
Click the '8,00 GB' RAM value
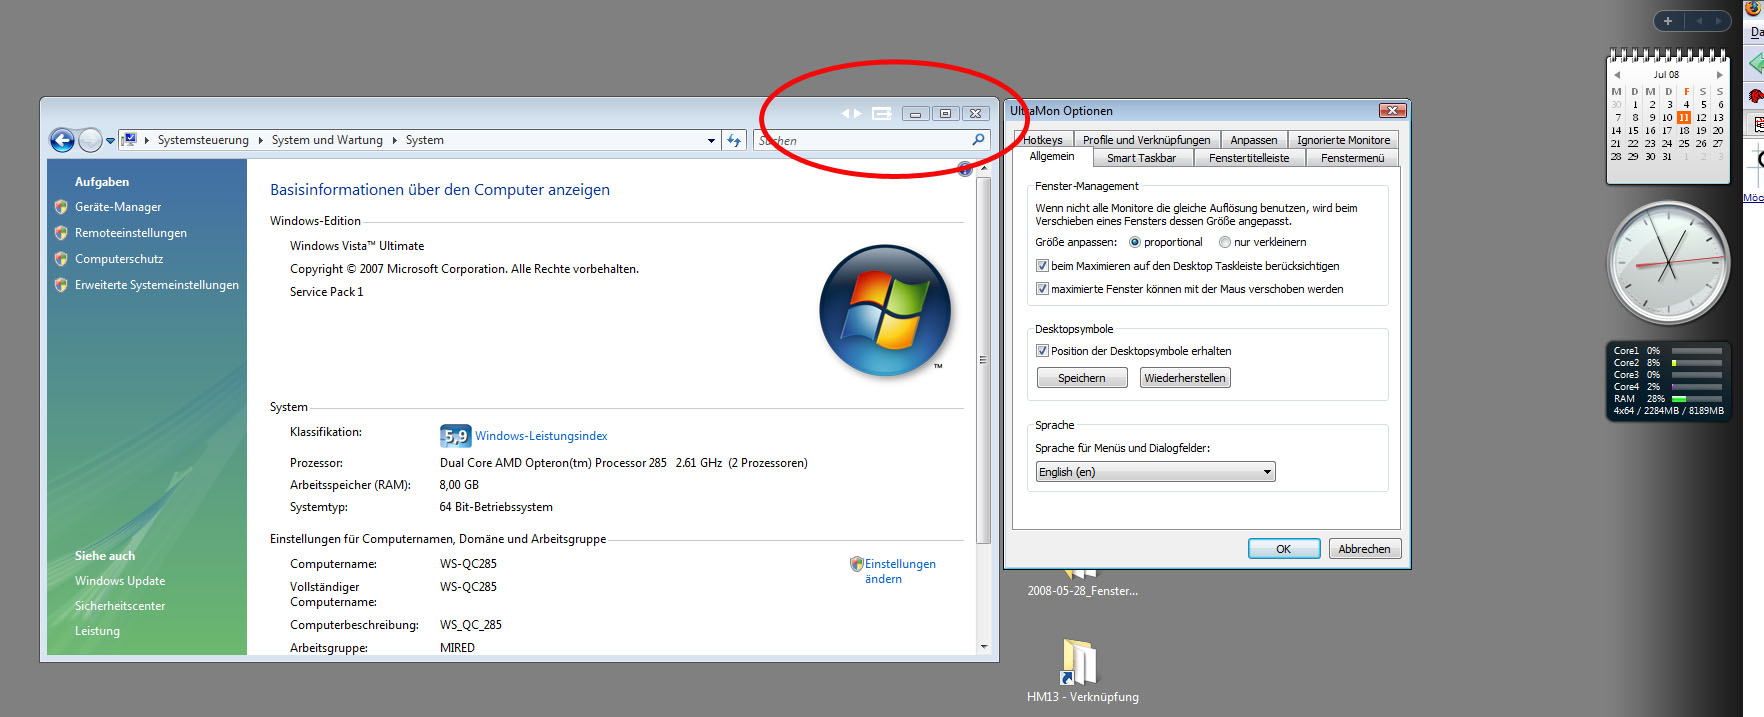click(459, 485)
